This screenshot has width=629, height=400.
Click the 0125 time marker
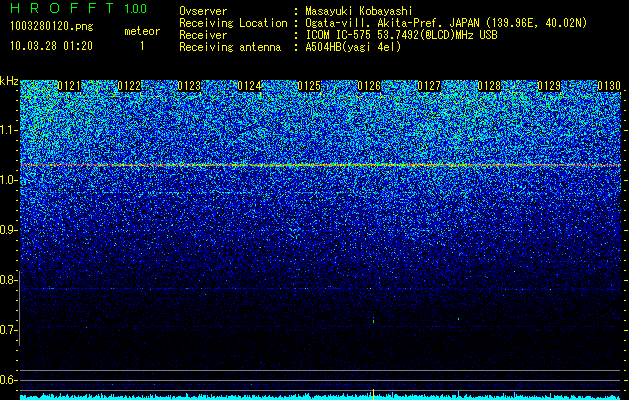click(x=309, y=86)
